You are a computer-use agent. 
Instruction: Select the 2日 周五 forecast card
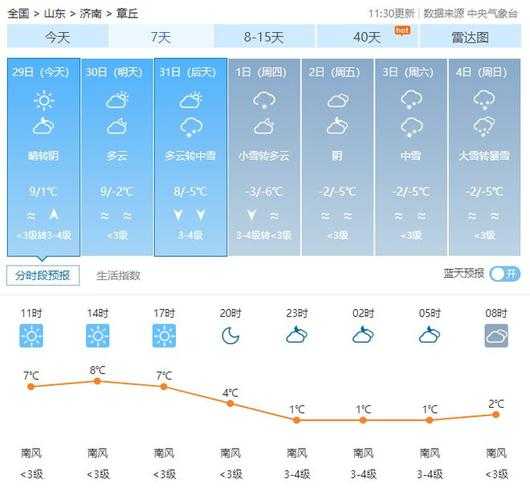pyautogui.click(x=338, y=157)
